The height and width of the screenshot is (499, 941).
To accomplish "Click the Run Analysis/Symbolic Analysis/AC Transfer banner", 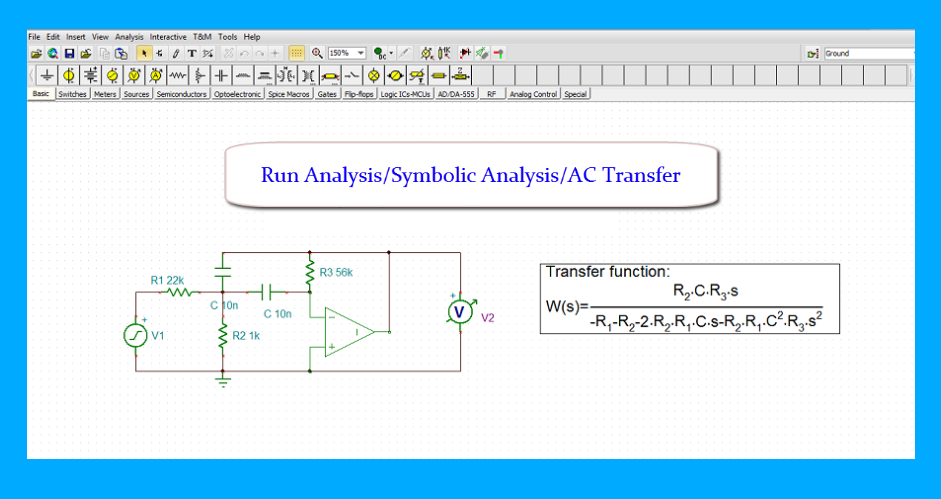I will 470,175.
